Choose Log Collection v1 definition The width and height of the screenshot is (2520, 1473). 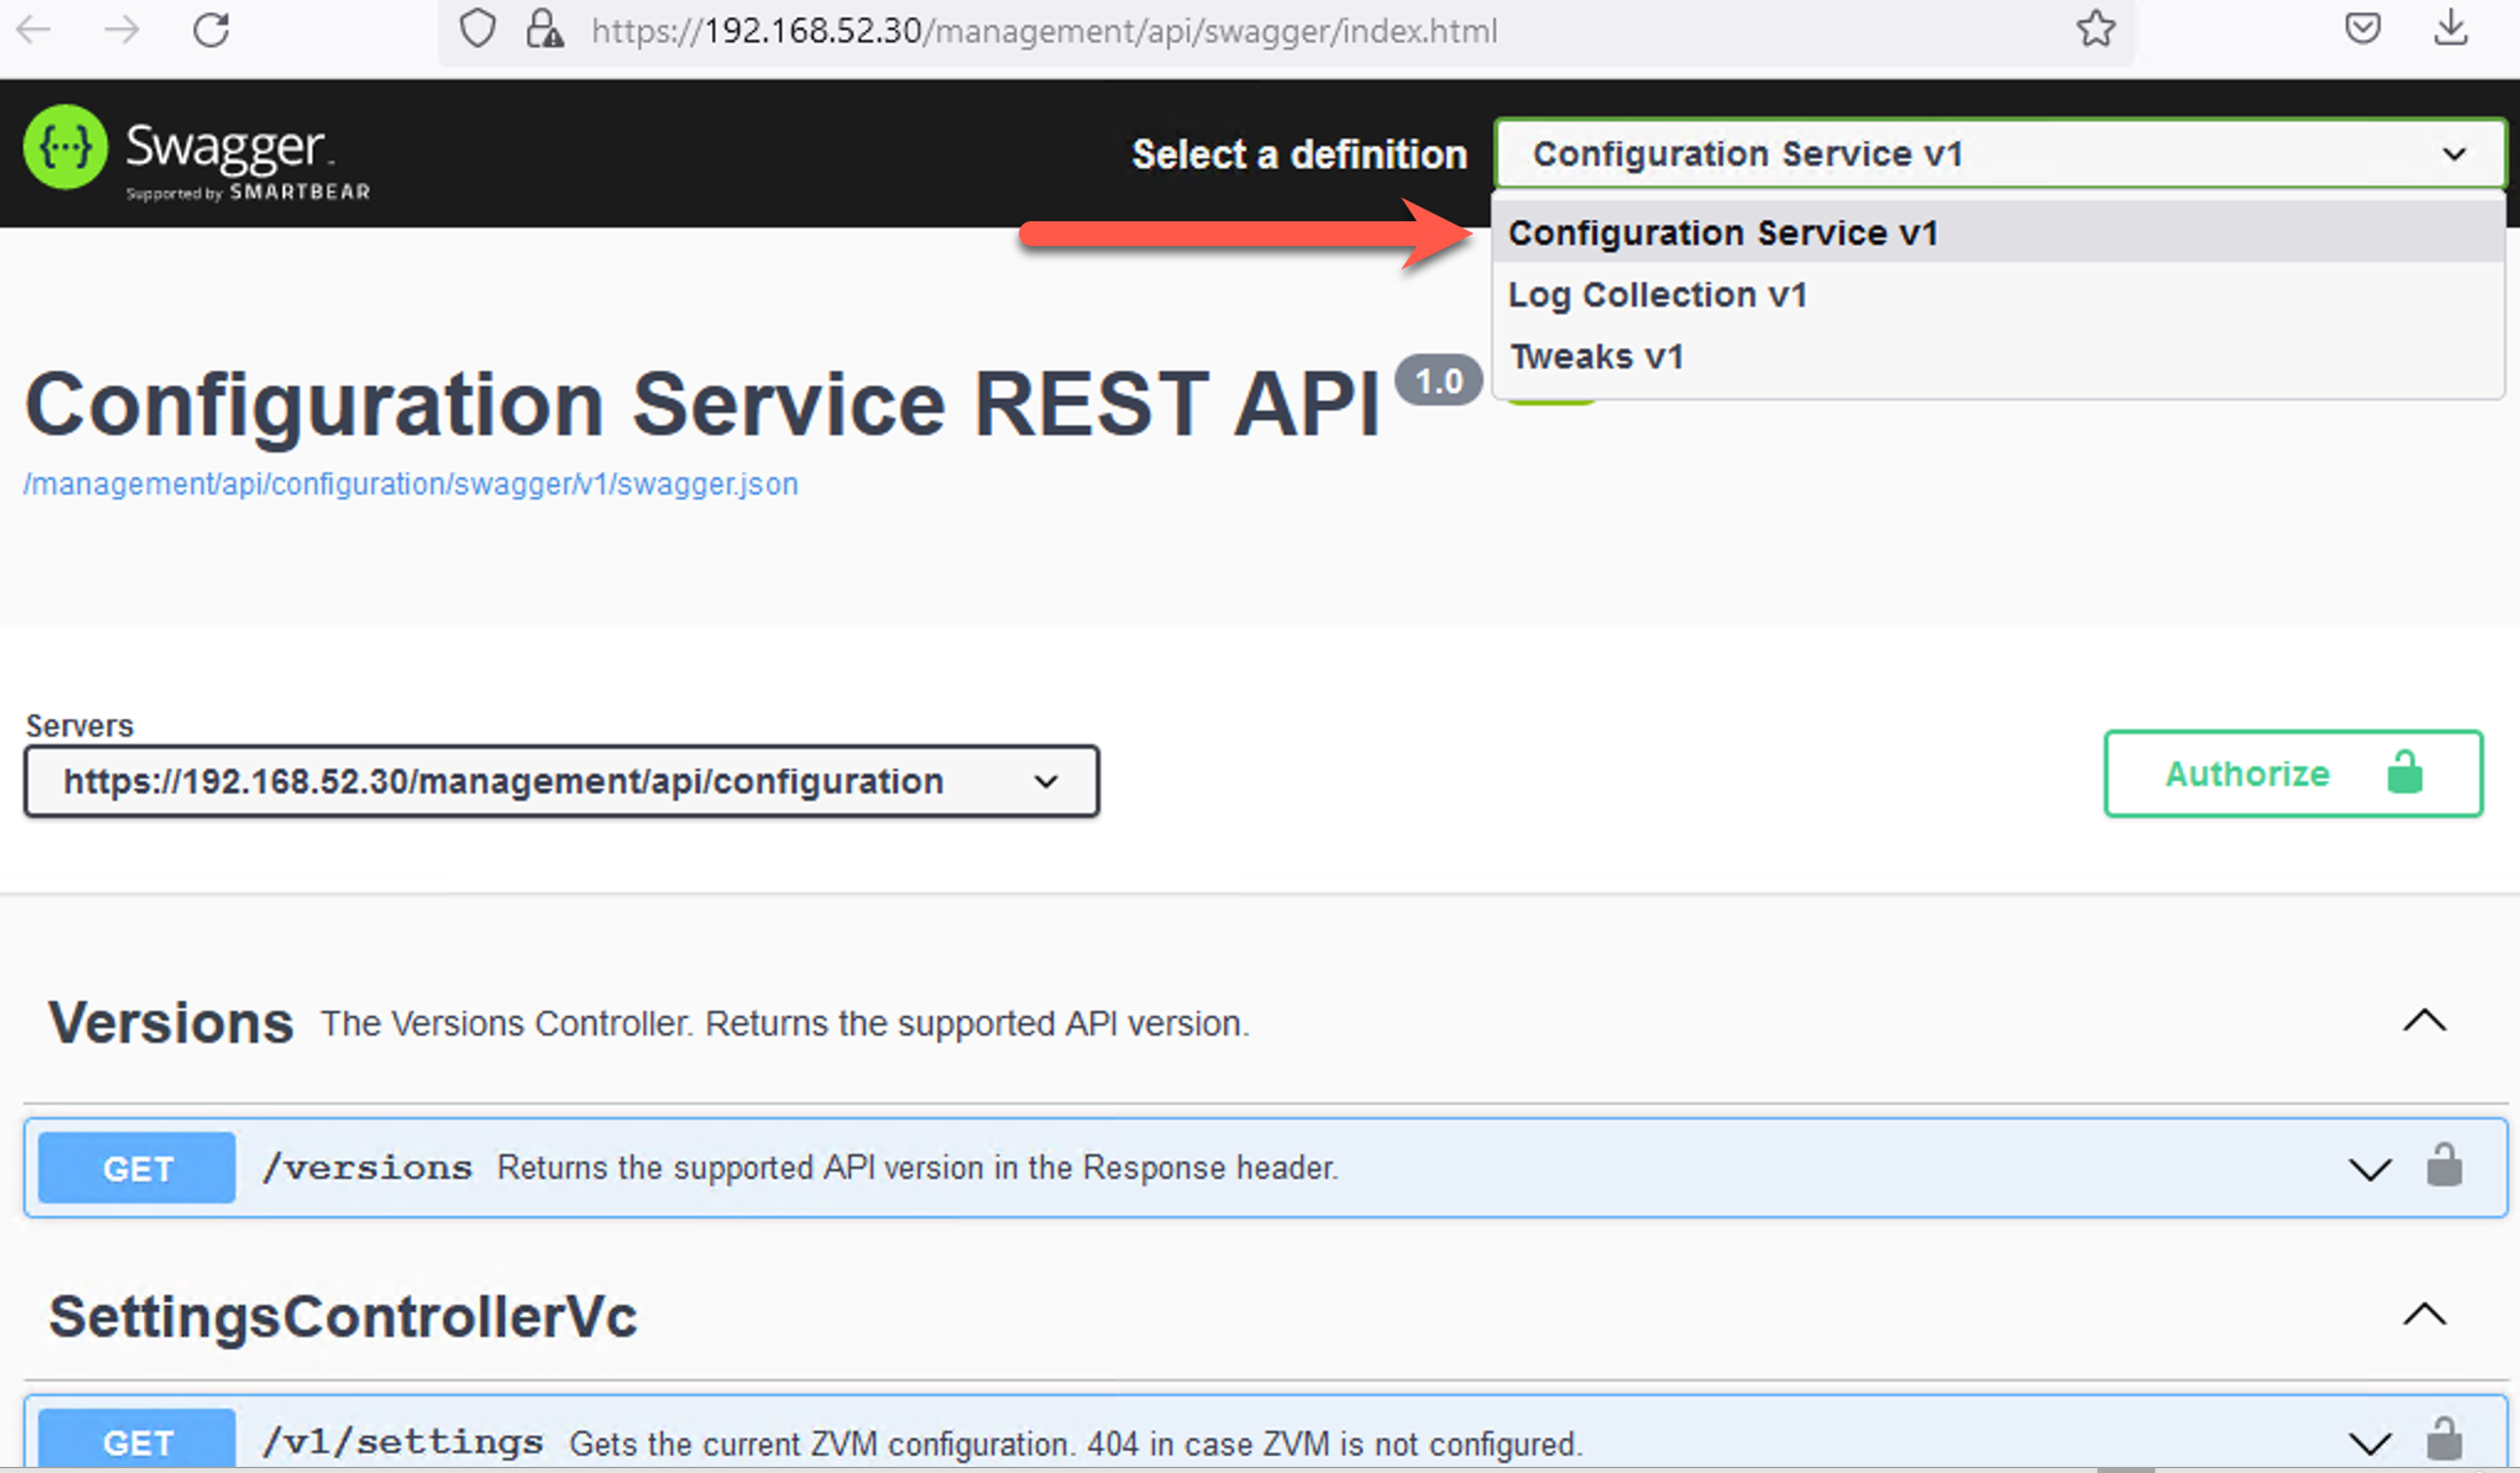[x=1998, y=295]
